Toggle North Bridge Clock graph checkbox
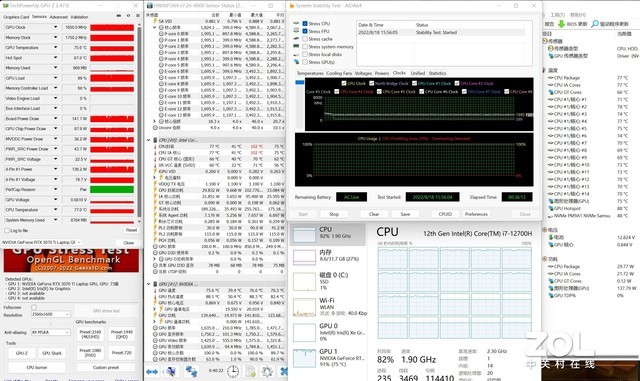The height and width of the screenshot is (381, 640). coord(371,83)
